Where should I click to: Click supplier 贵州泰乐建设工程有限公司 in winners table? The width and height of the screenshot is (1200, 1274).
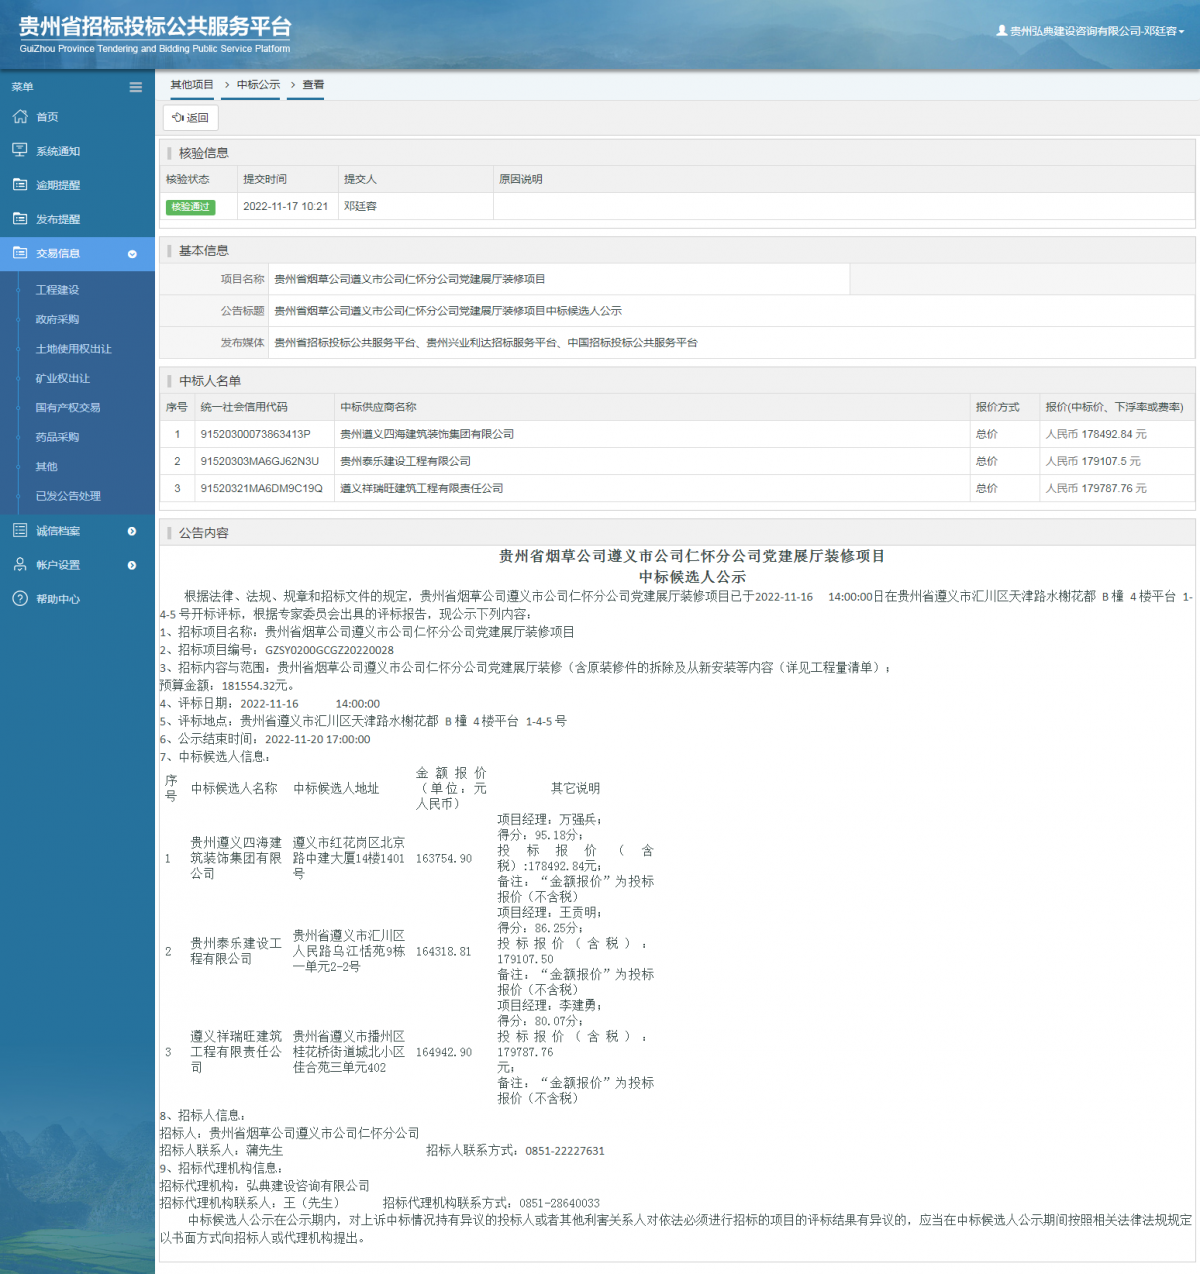click(405, 461)
